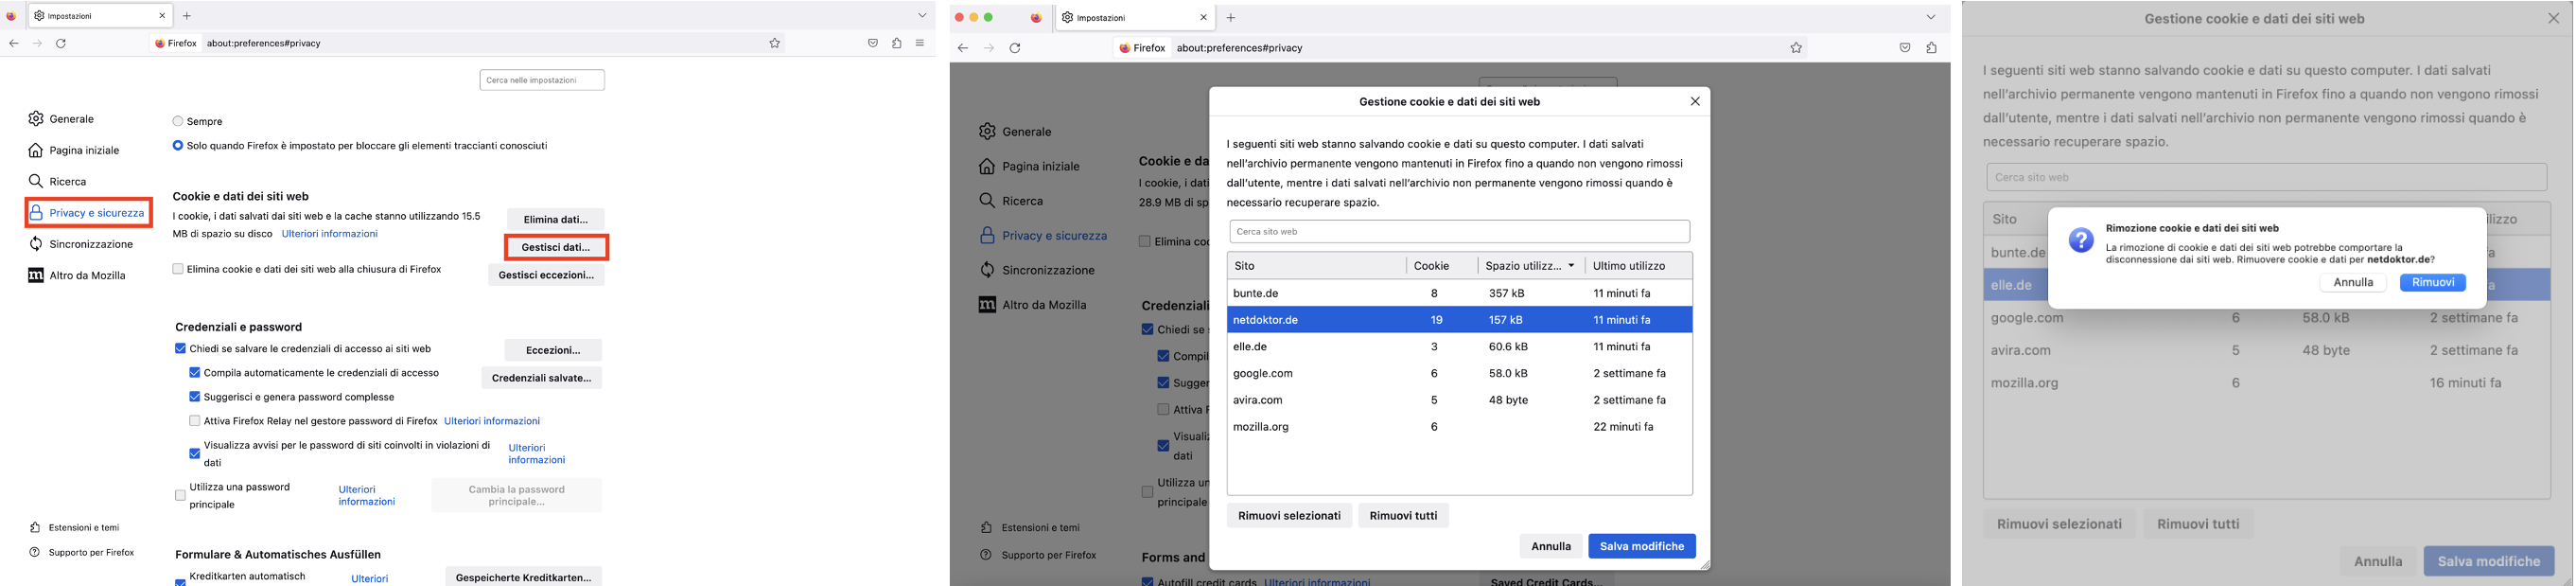Toggle 'Visualizza avvisi per le password' checkbox
The image size is (2576, 586).
[194, 454]
